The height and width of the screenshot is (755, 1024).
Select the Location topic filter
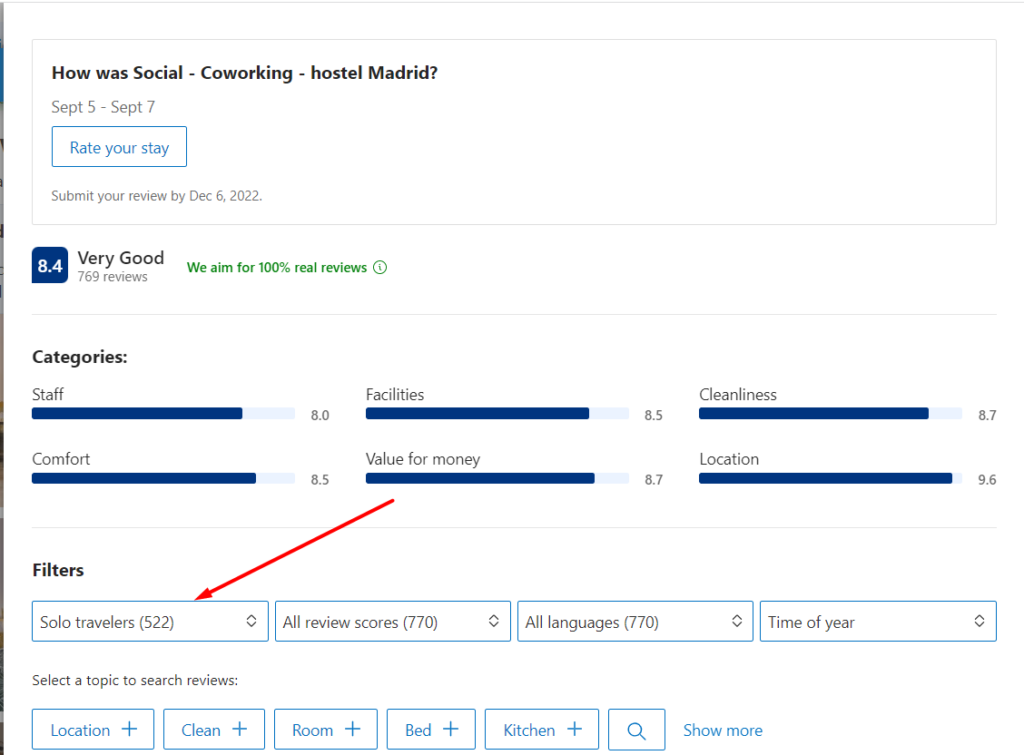[93, 730]
